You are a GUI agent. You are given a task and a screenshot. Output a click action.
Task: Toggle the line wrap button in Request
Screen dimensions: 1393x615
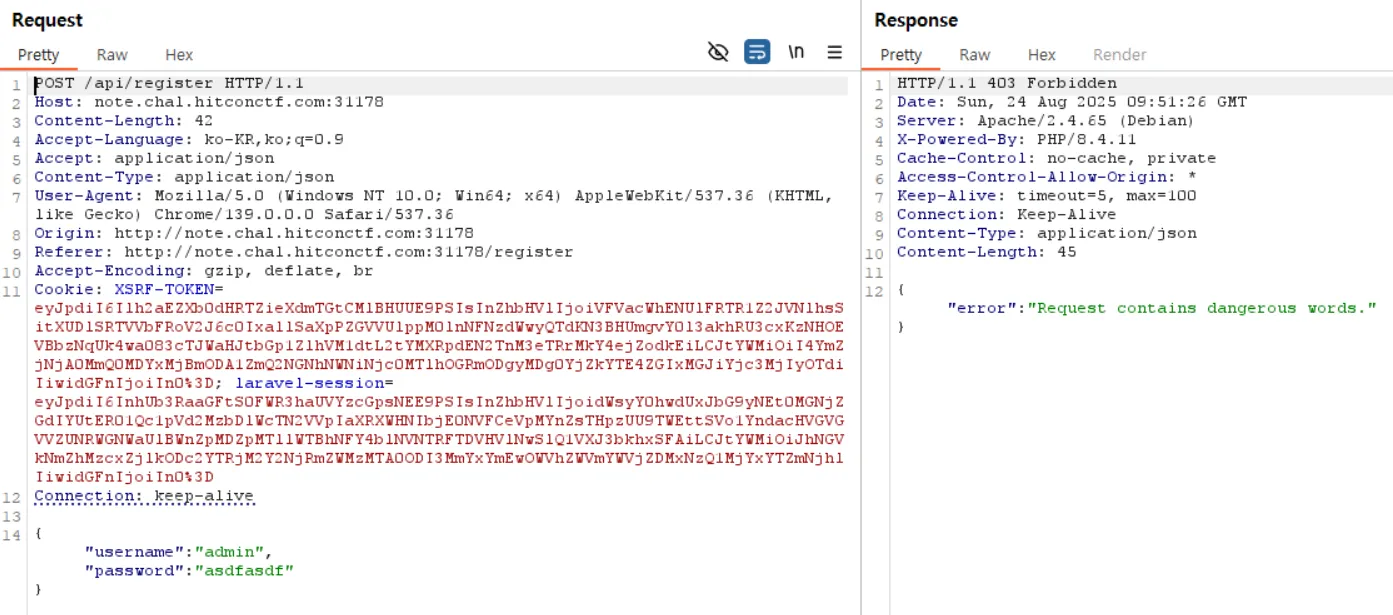coord(757,53)
